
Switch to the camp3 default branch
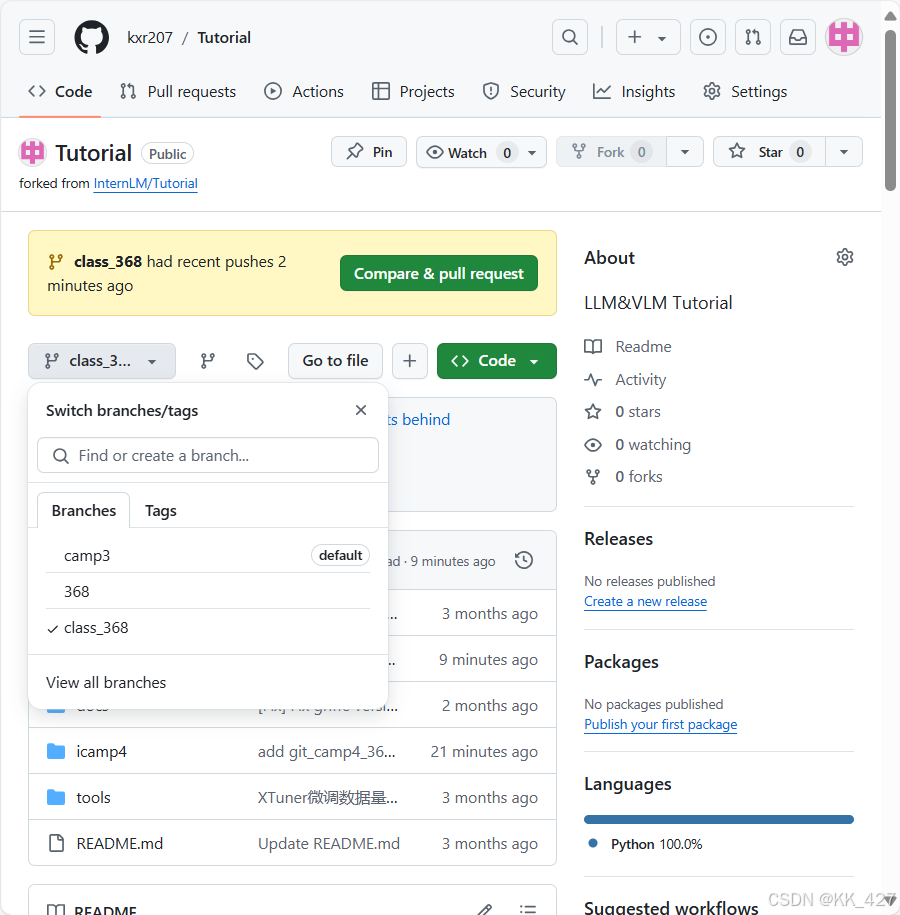pyautogui.click(x=208, y=556)
